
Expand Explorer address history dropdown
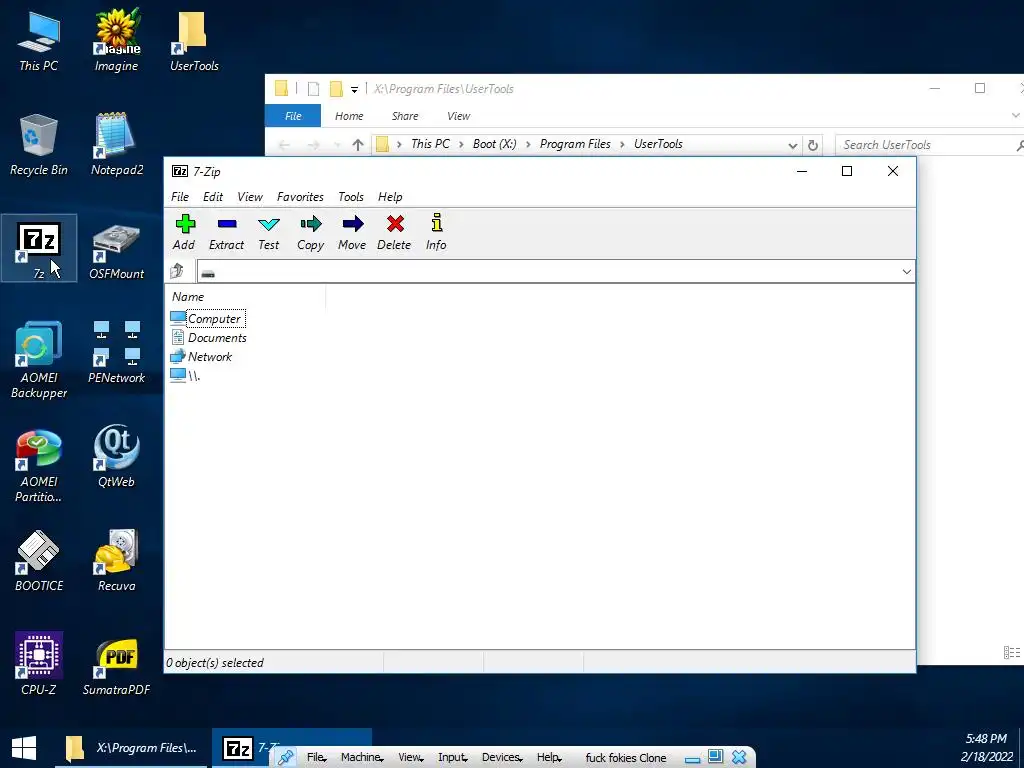[792, 145]
